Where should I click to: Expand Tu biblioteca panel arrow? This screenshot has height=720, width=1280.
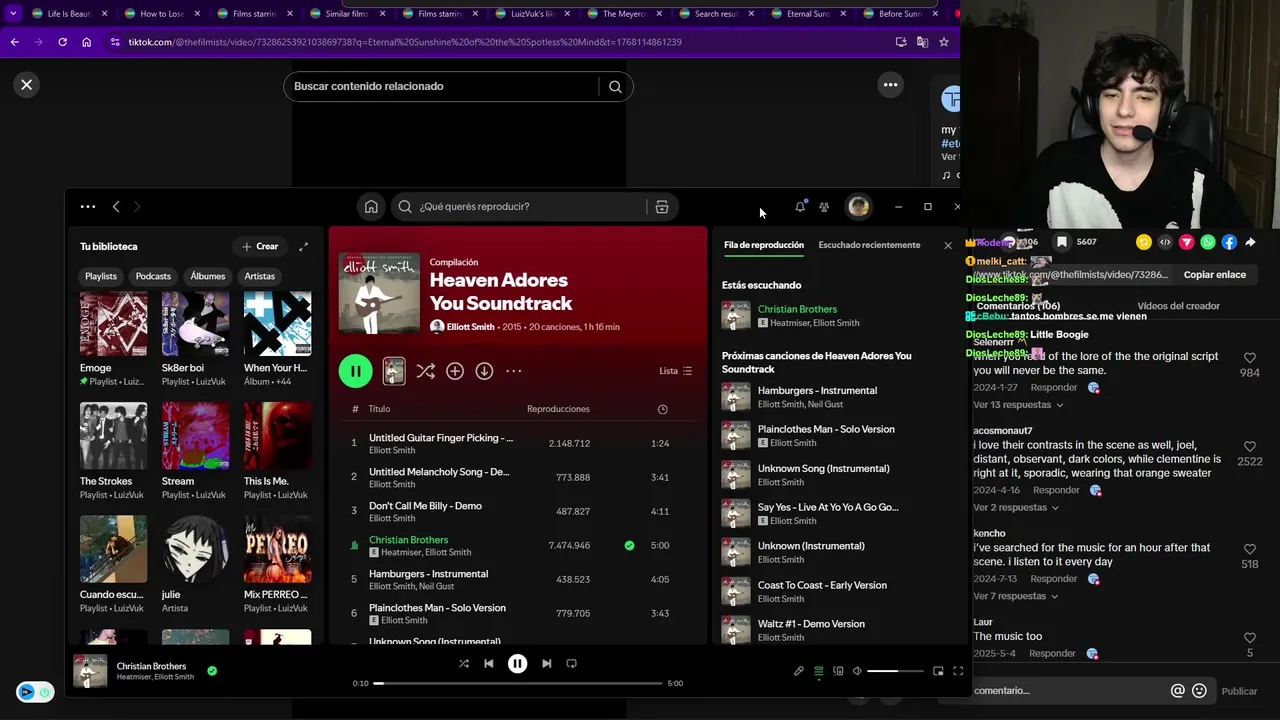tap(303, 246)
